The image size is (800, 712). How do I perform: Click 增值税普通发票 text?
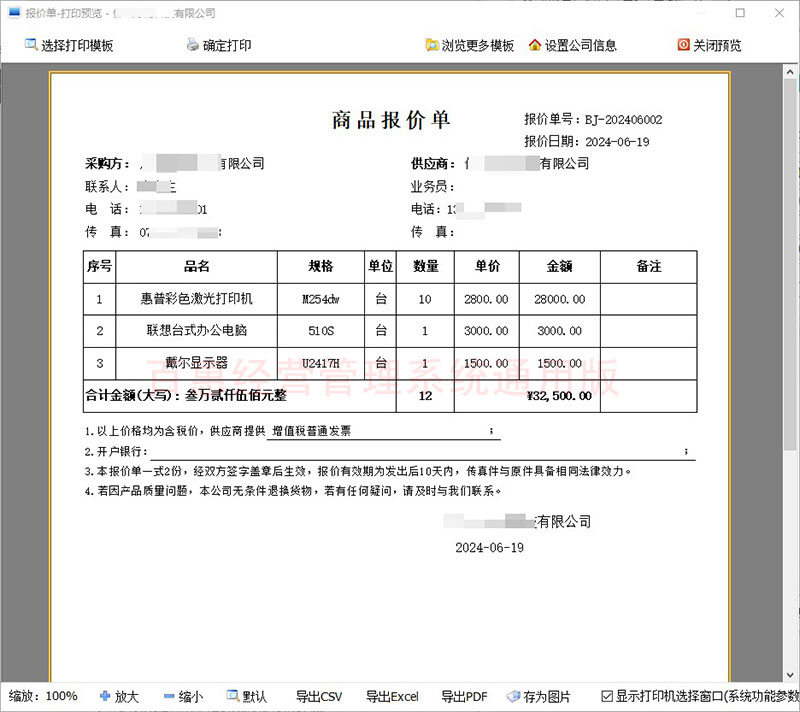coord(311,431)
